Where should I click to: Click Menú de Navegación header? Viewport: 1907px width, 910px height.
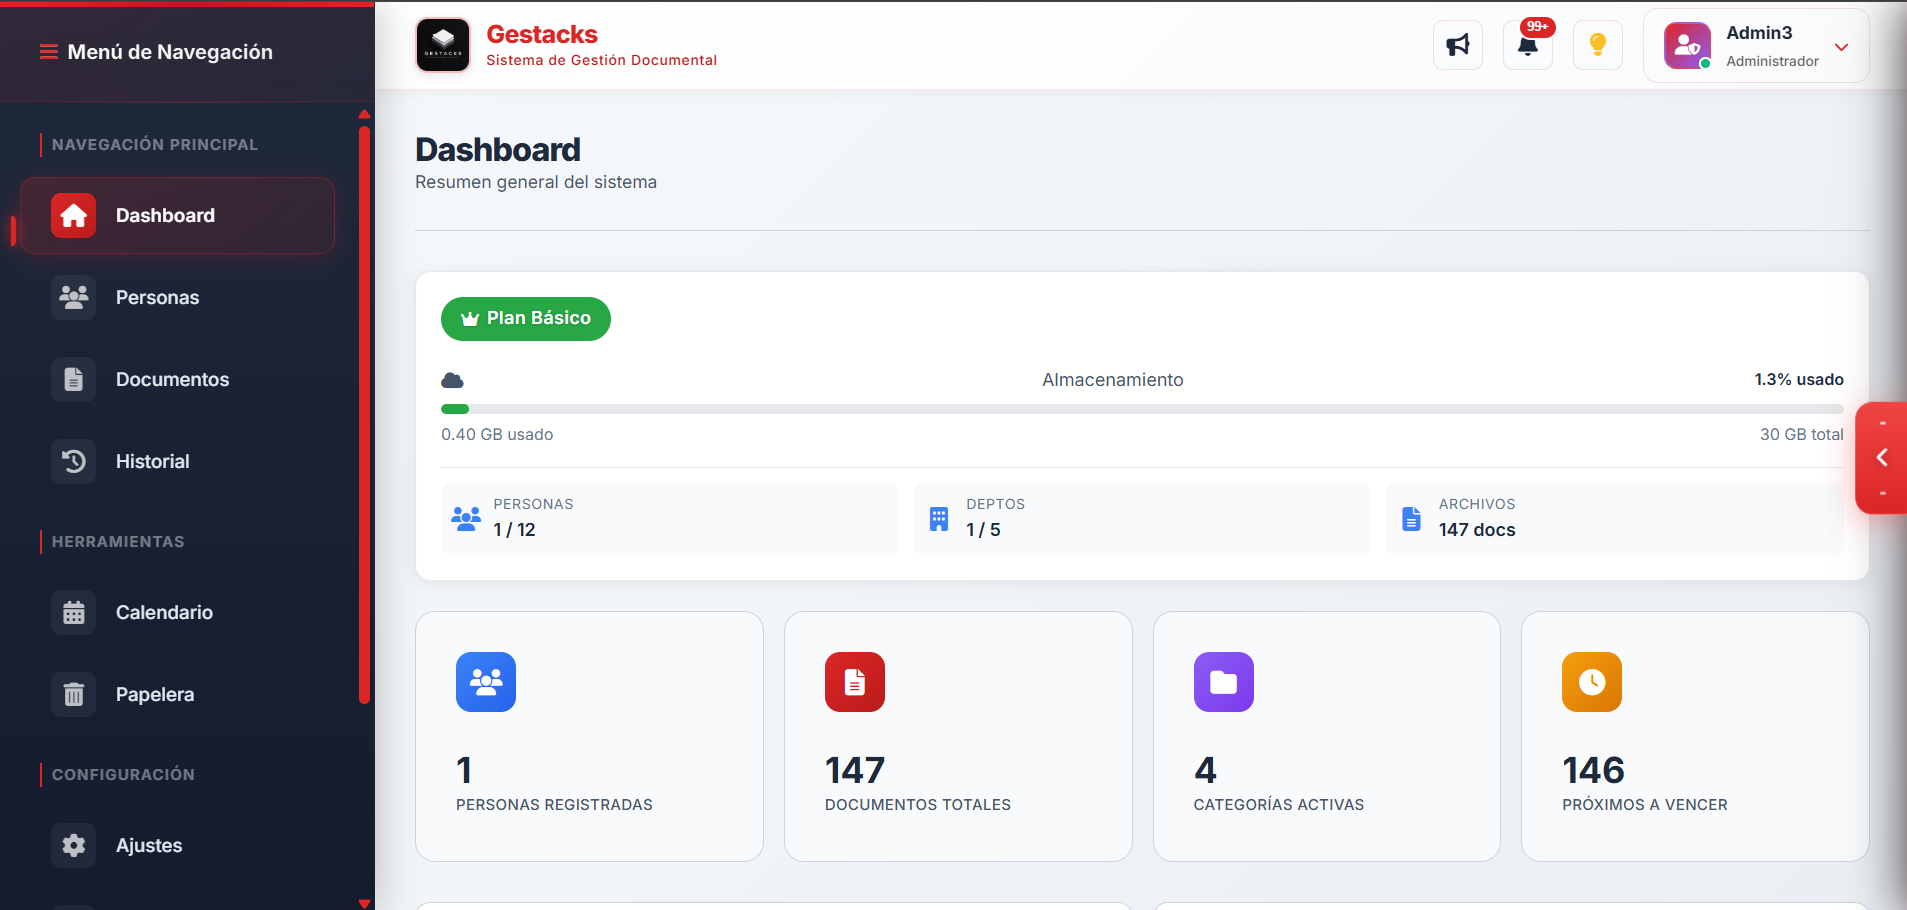170,52
